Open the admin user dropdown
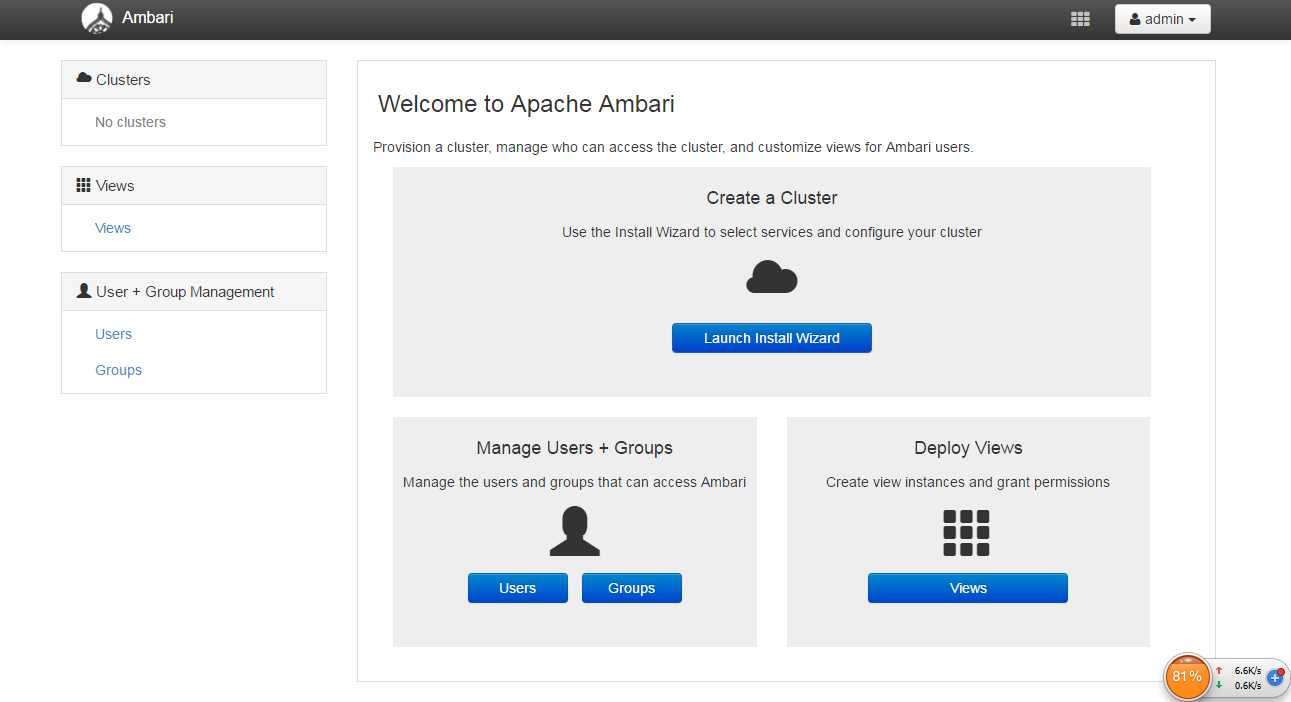The width and height of the screenshot is (1291, 702). pos(1162,19)
